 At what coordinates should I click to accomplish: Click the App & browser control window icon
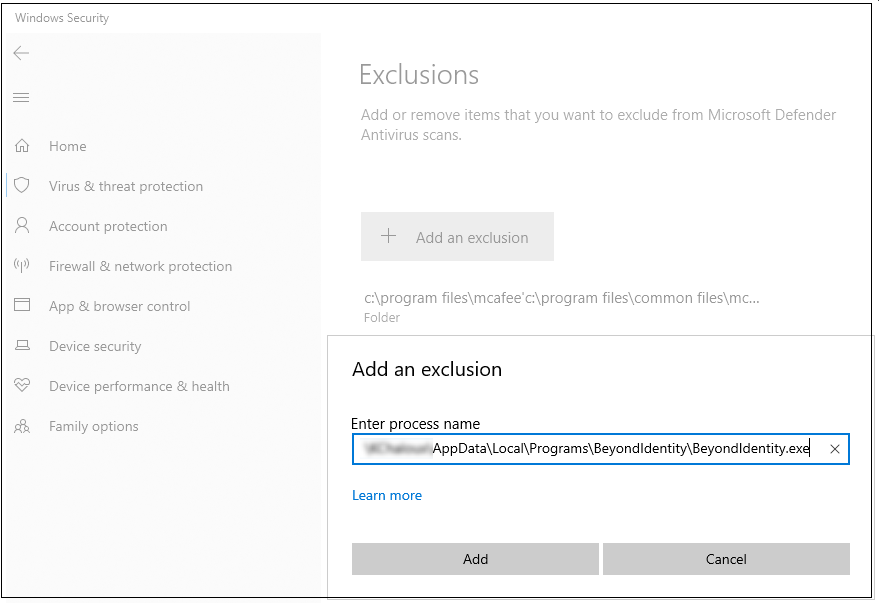[x=22, y=306]
